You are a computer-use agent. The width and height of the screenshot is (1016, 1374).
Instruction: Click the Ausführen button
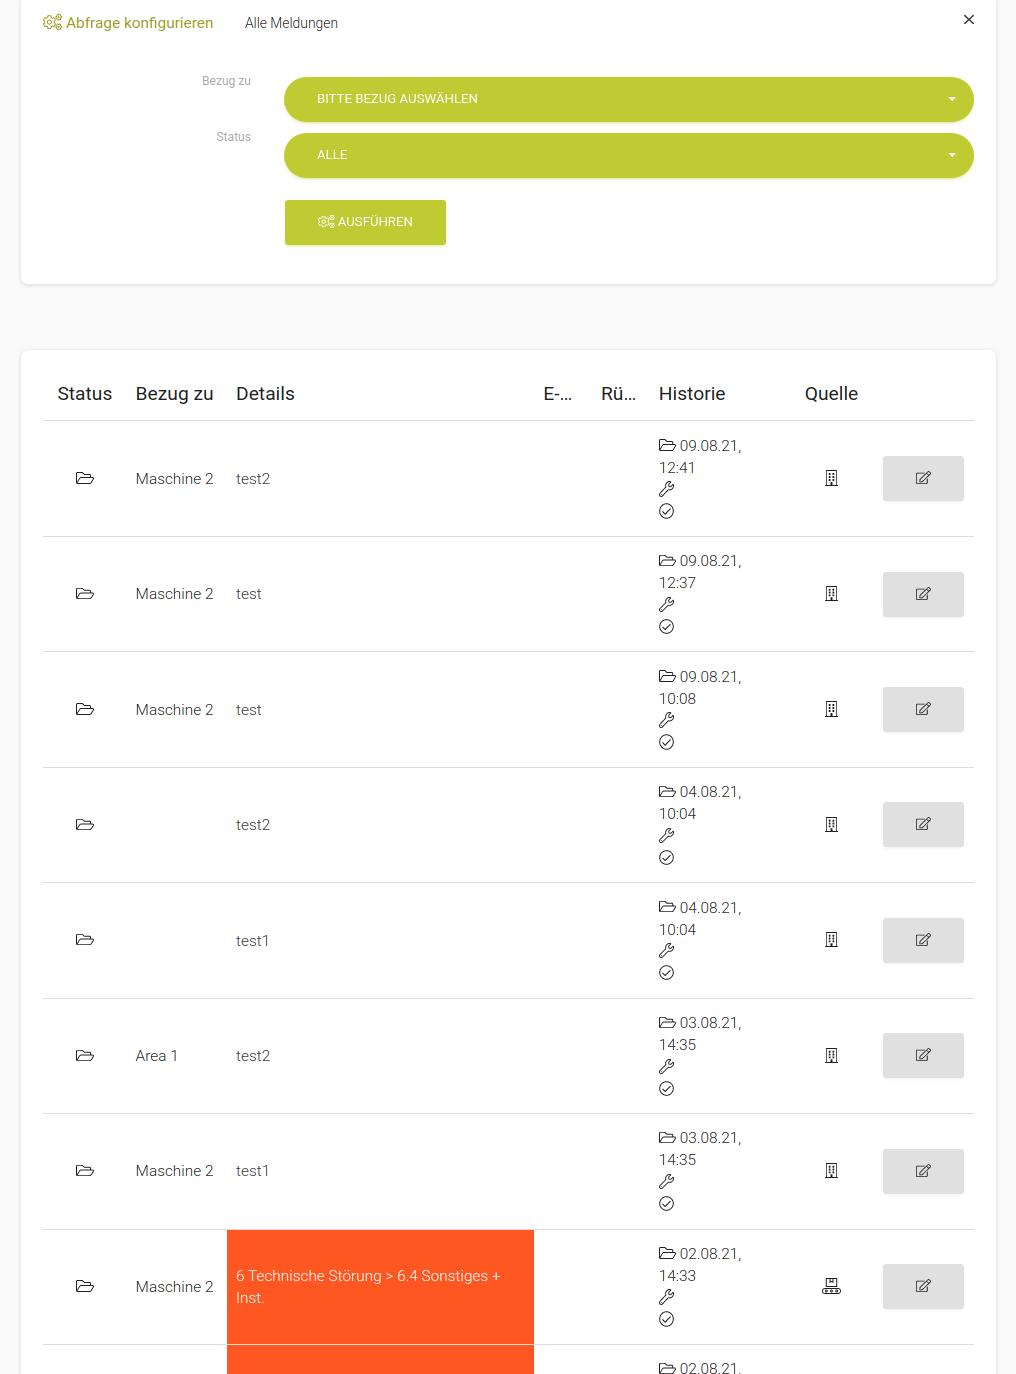coord(365,222)
